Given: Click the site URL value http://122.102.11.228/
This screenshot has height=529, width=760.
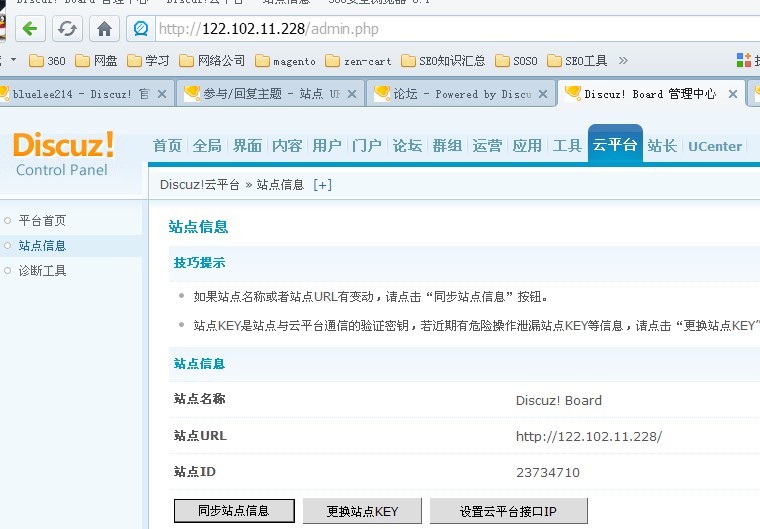Looking at the screenshot, I should [x=588, y=436].
